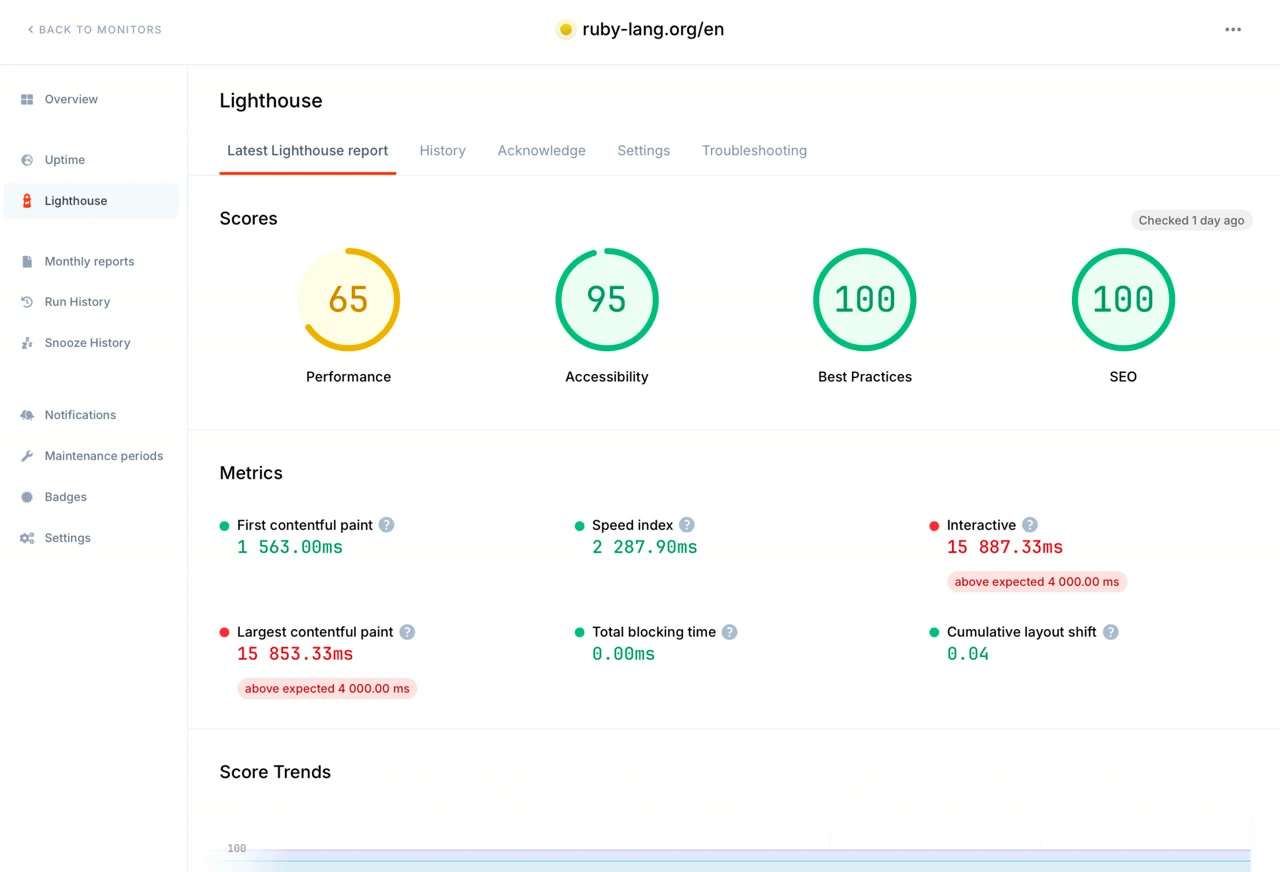Select the Latest Lighthouse report tab
Image resolution: width=1280 pixels, height=872 pixels.
coord(307,151)
